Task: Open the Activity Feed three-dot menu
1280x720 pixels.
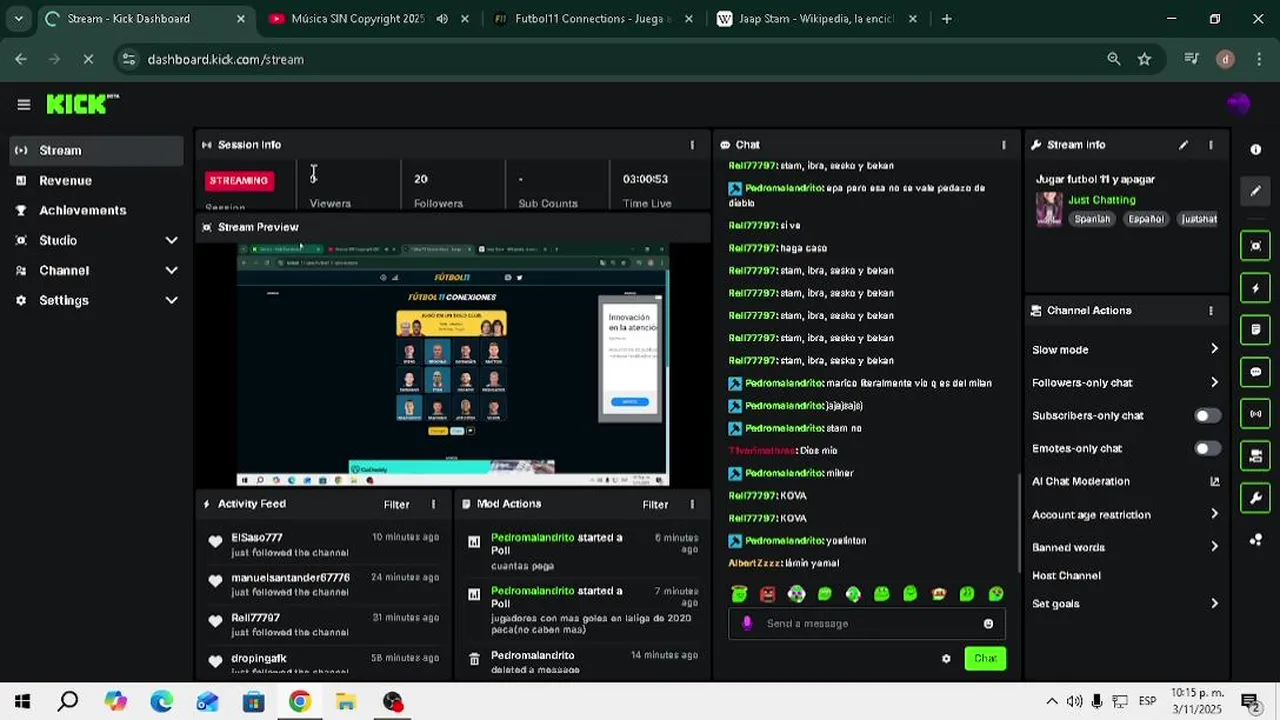Action: 433,505
